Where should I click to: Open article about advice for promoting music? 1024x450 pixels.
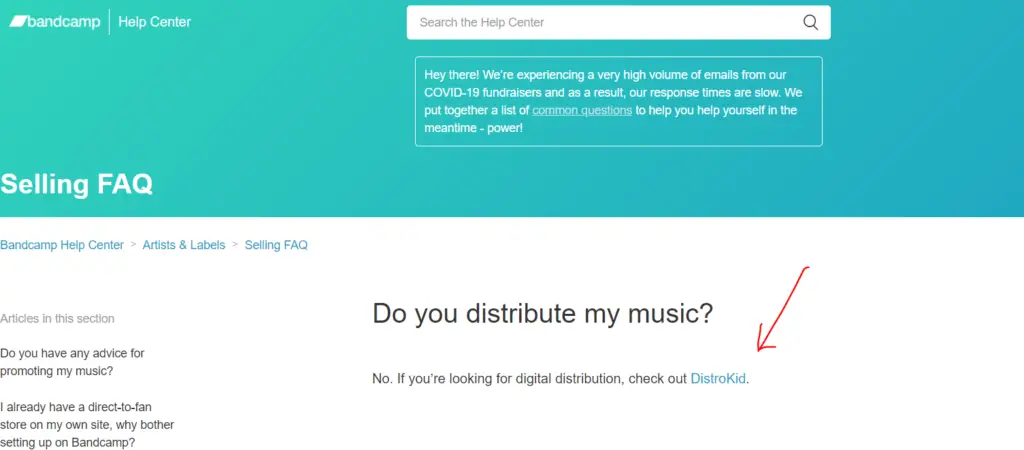(72, 362)
